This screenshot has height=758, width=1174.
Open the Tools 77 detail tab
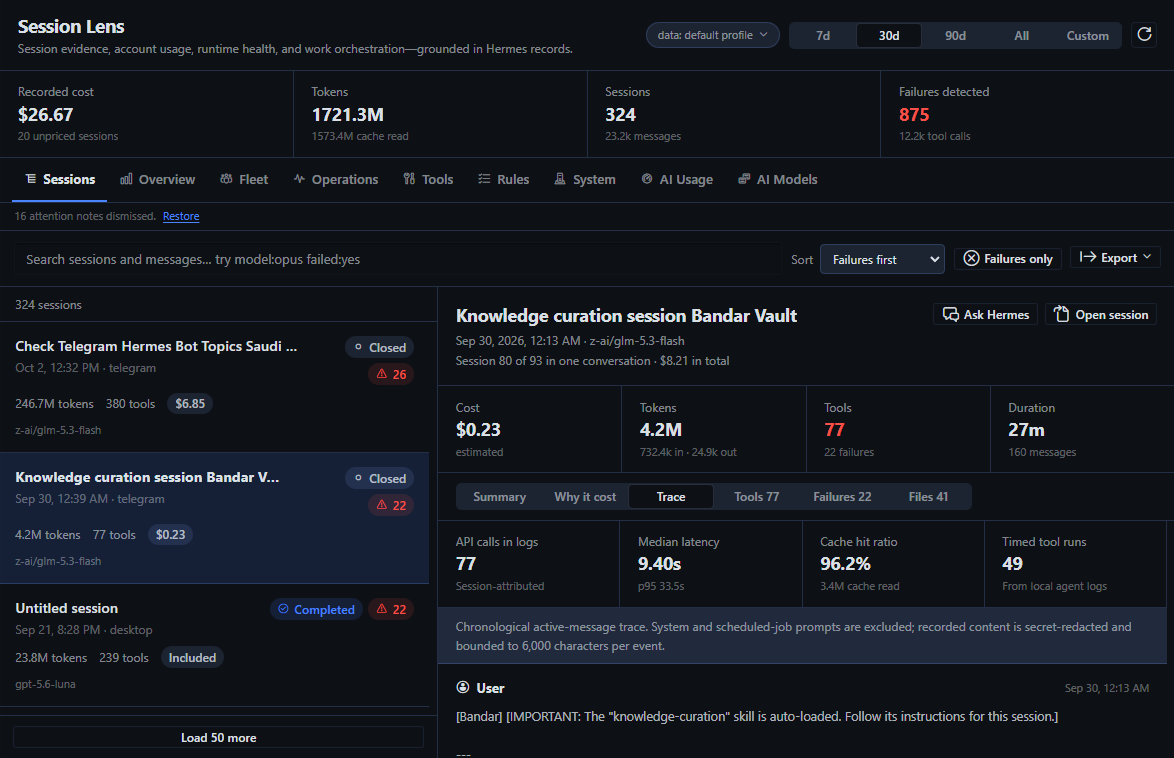pyautogui.click(x=756, y=497)
